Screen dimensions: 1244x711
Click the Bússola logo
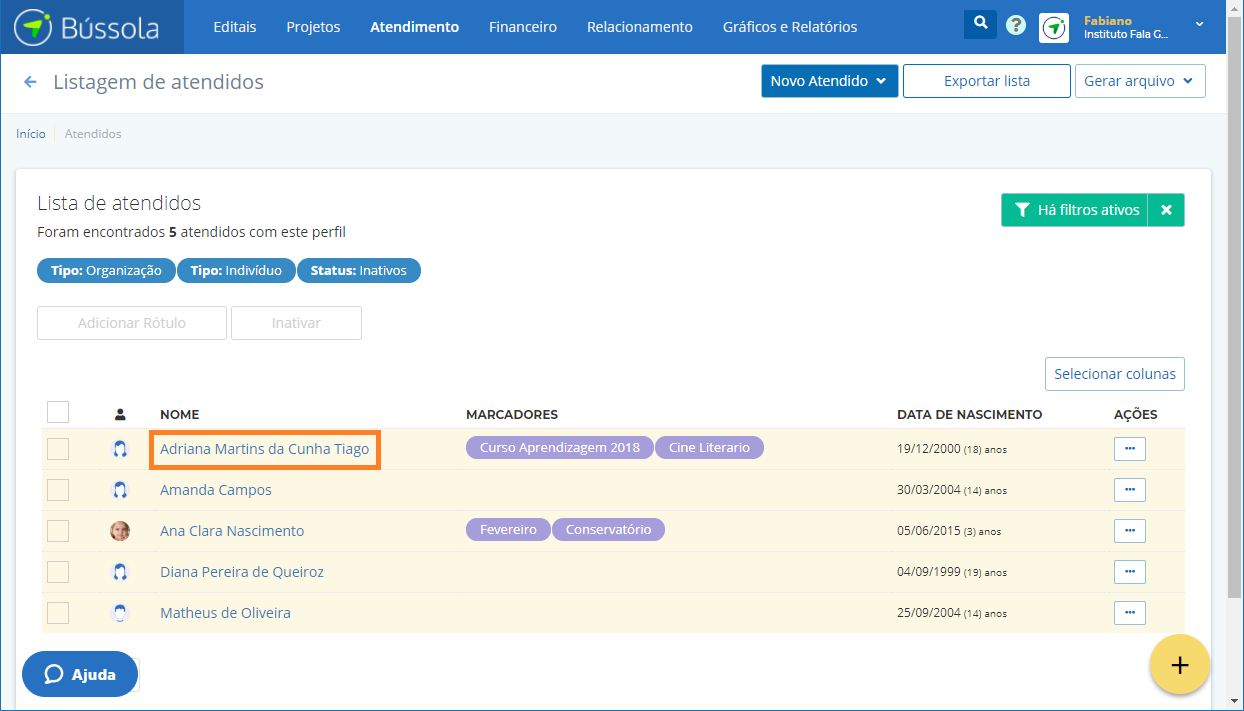[87, 27]
